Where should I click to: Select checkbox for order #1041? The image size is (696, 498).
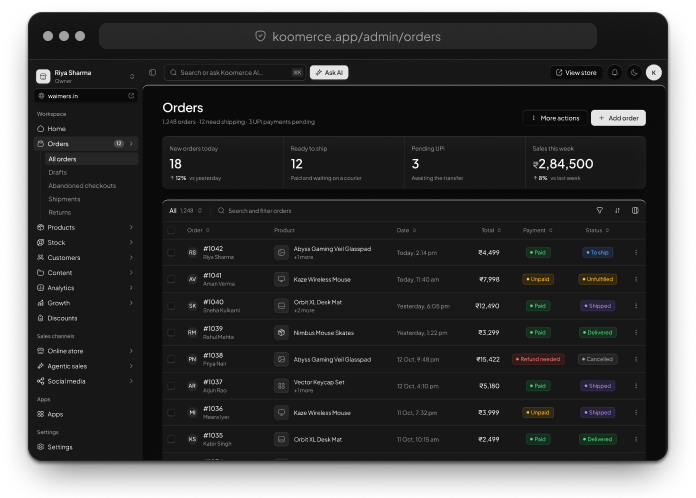171,279
